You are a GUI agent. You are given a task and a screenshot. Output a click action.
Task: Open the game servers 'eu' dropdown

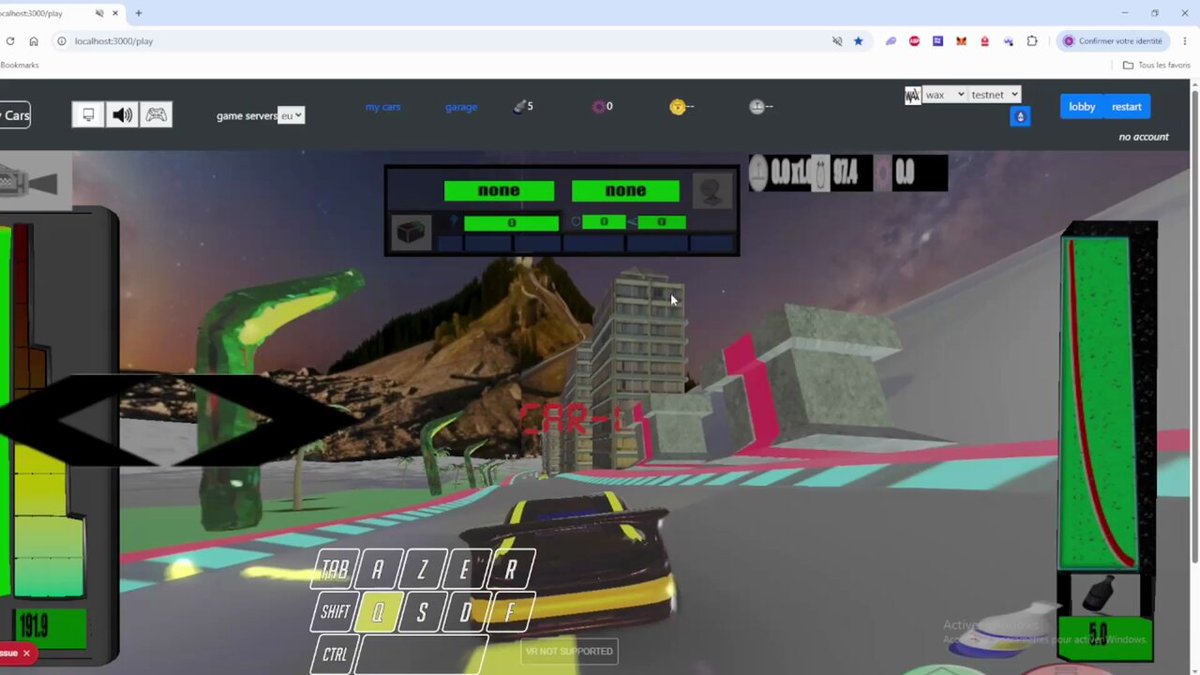(291, 116)
